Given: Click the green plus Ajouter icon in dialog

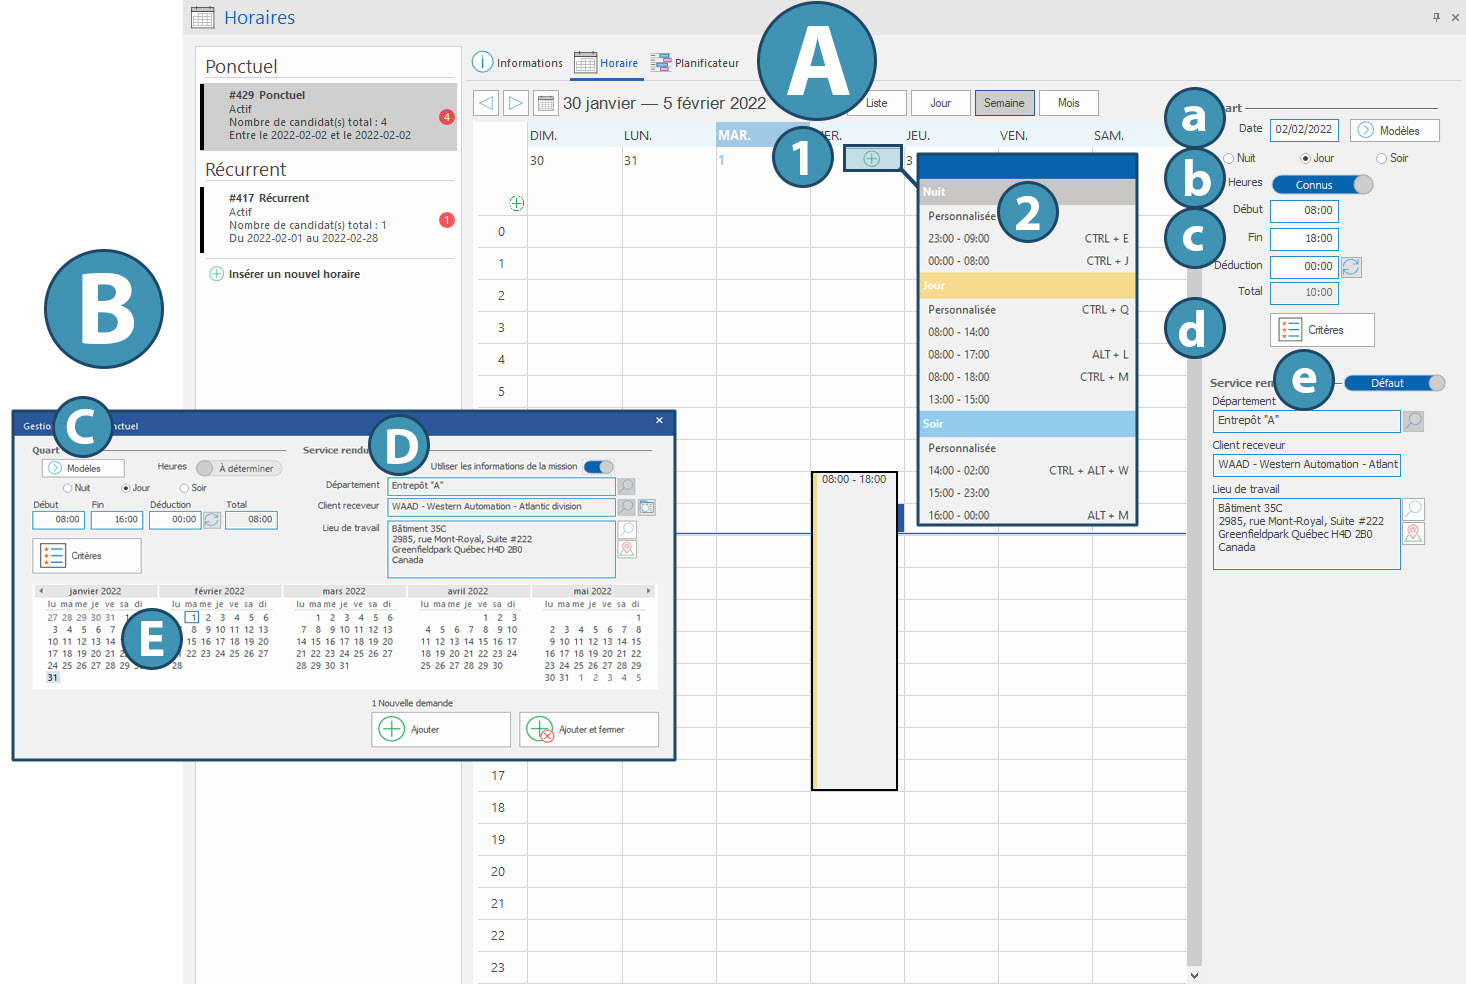Looking at the screenshot, I should pyautogui.click(x=392, y=729).
